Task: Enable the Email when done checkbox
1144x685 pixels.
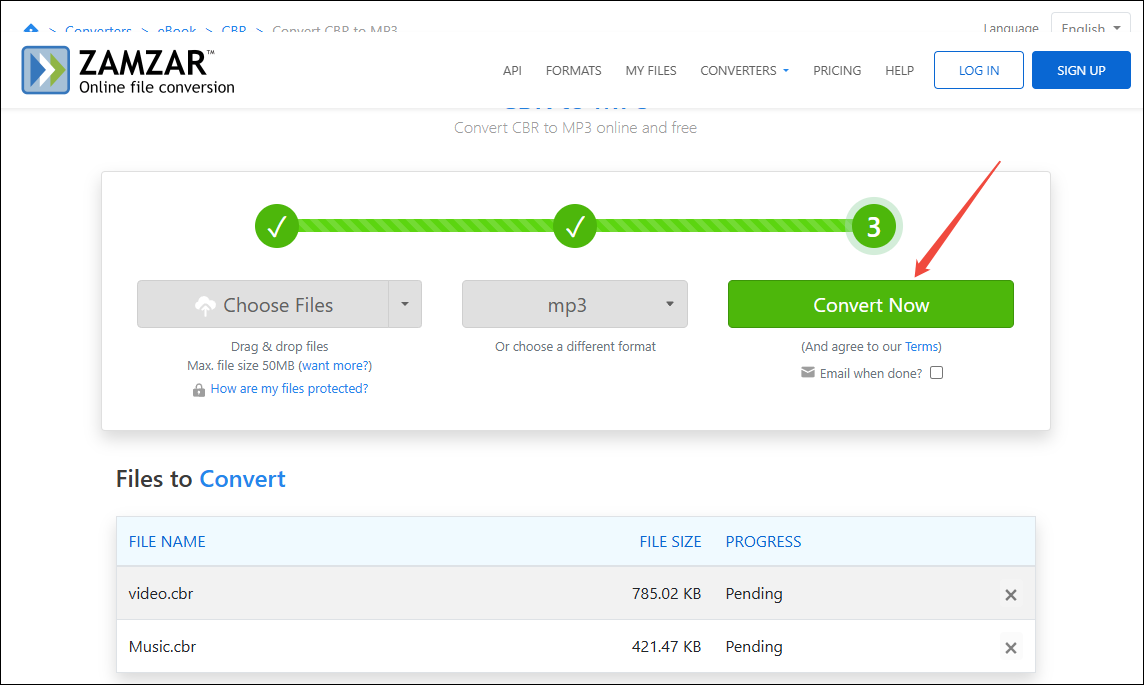Action: point(937,373)
